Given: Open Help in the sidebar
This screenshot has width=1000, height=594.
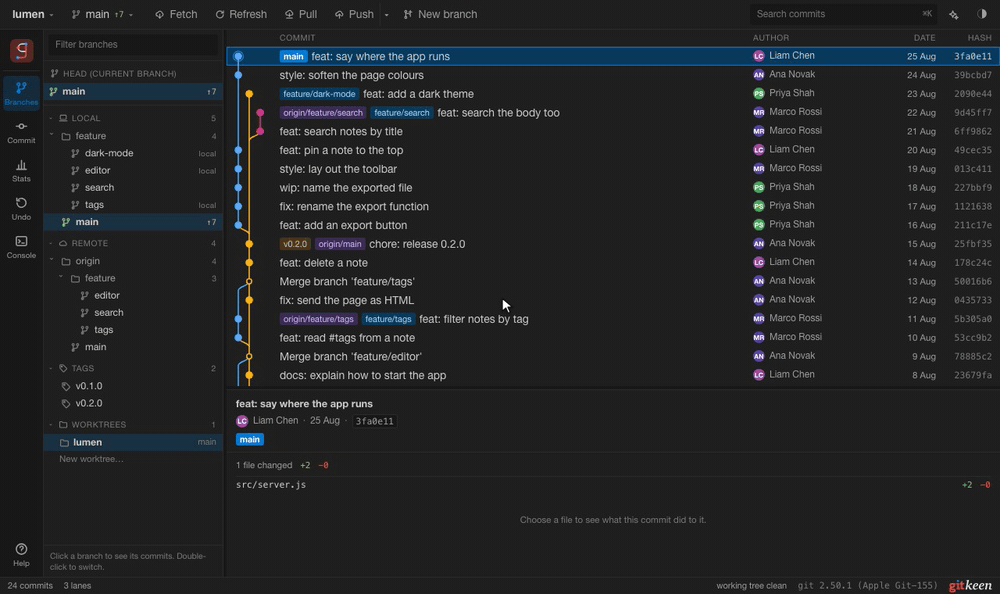Looking at the screenshot, I should pyautogui.click(x=21, y=554).
